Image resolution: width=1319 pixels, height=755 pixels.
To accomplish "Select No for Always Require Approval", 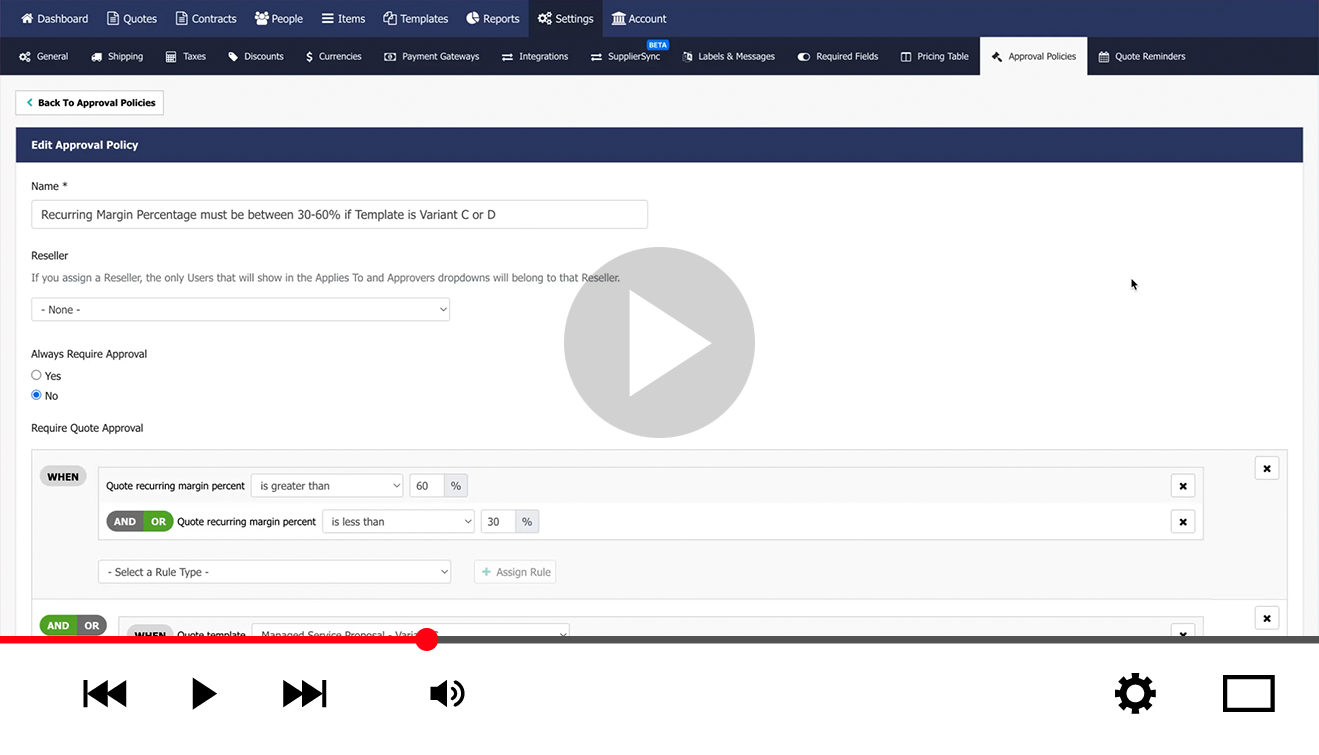I will (x=37, y=395).
